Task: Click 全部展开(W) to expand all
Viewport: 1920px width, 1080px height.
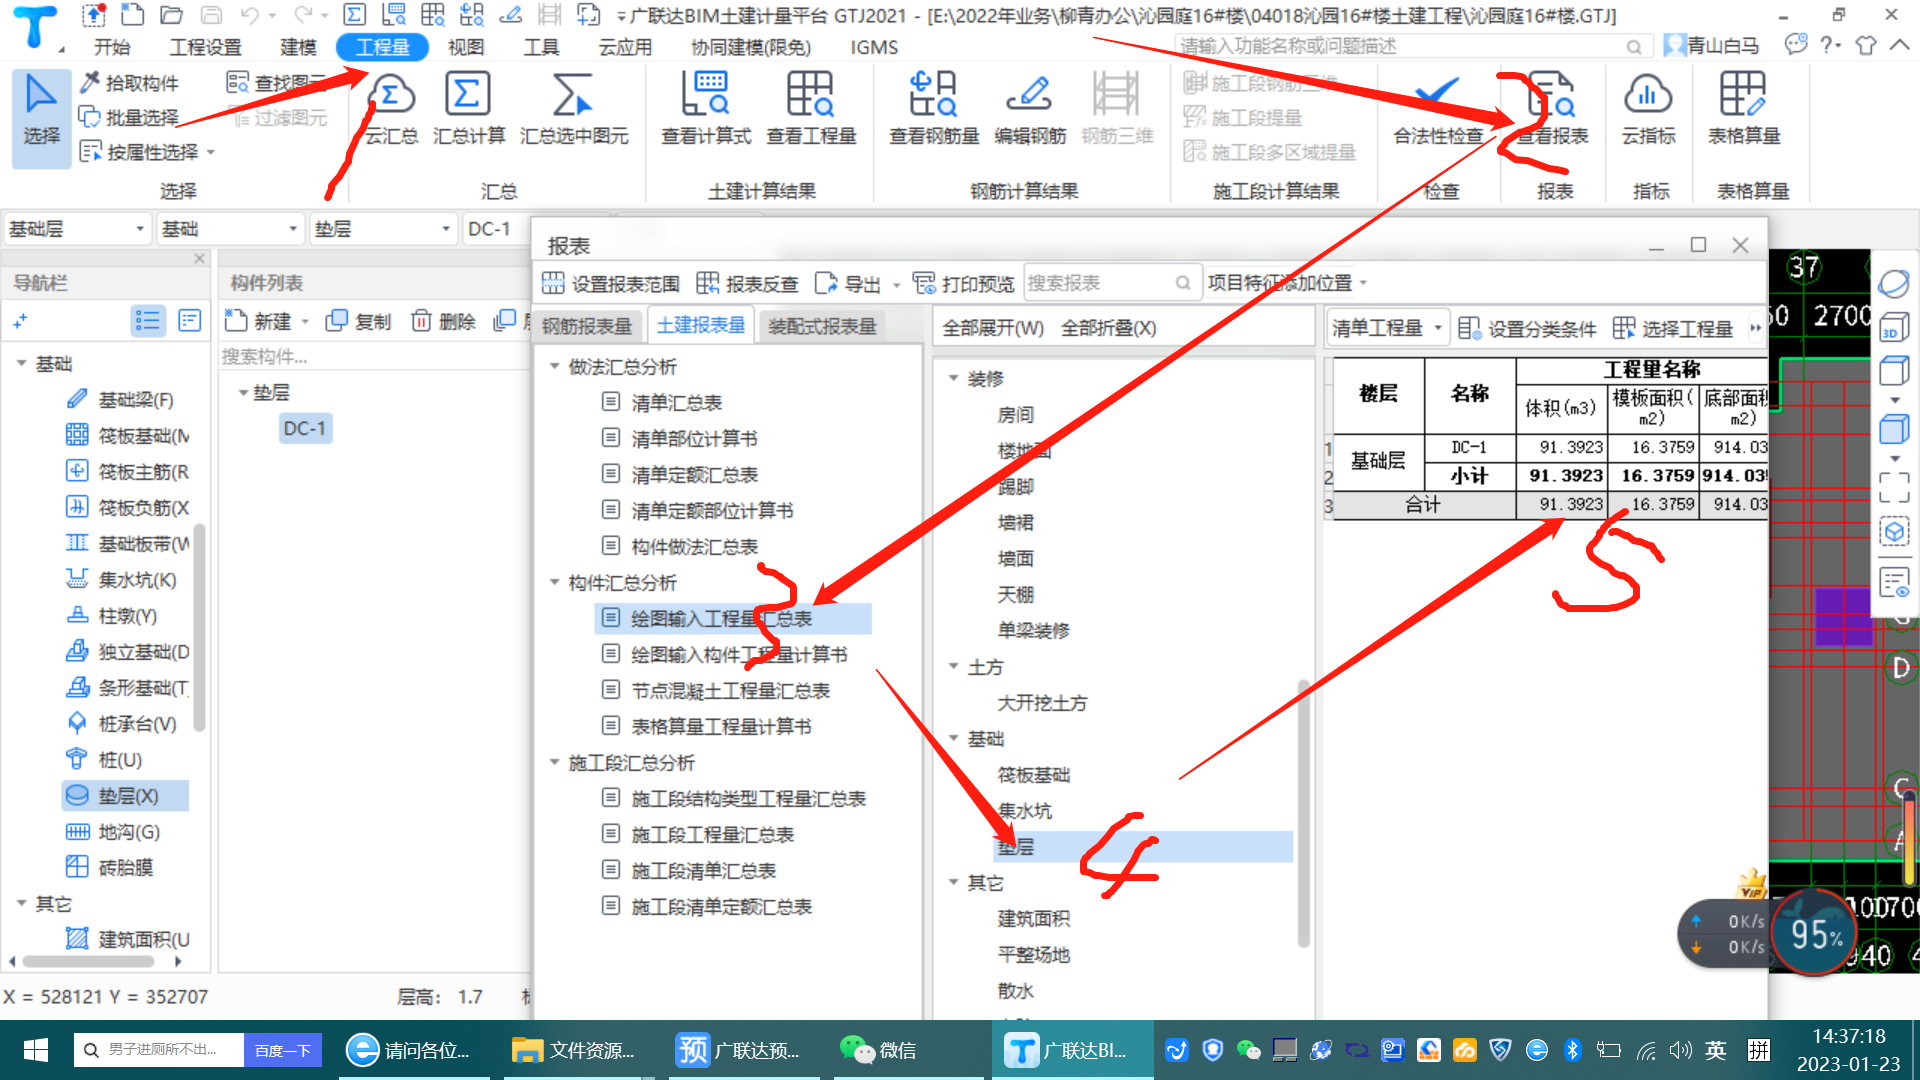Action: click(x=992, y=328)
